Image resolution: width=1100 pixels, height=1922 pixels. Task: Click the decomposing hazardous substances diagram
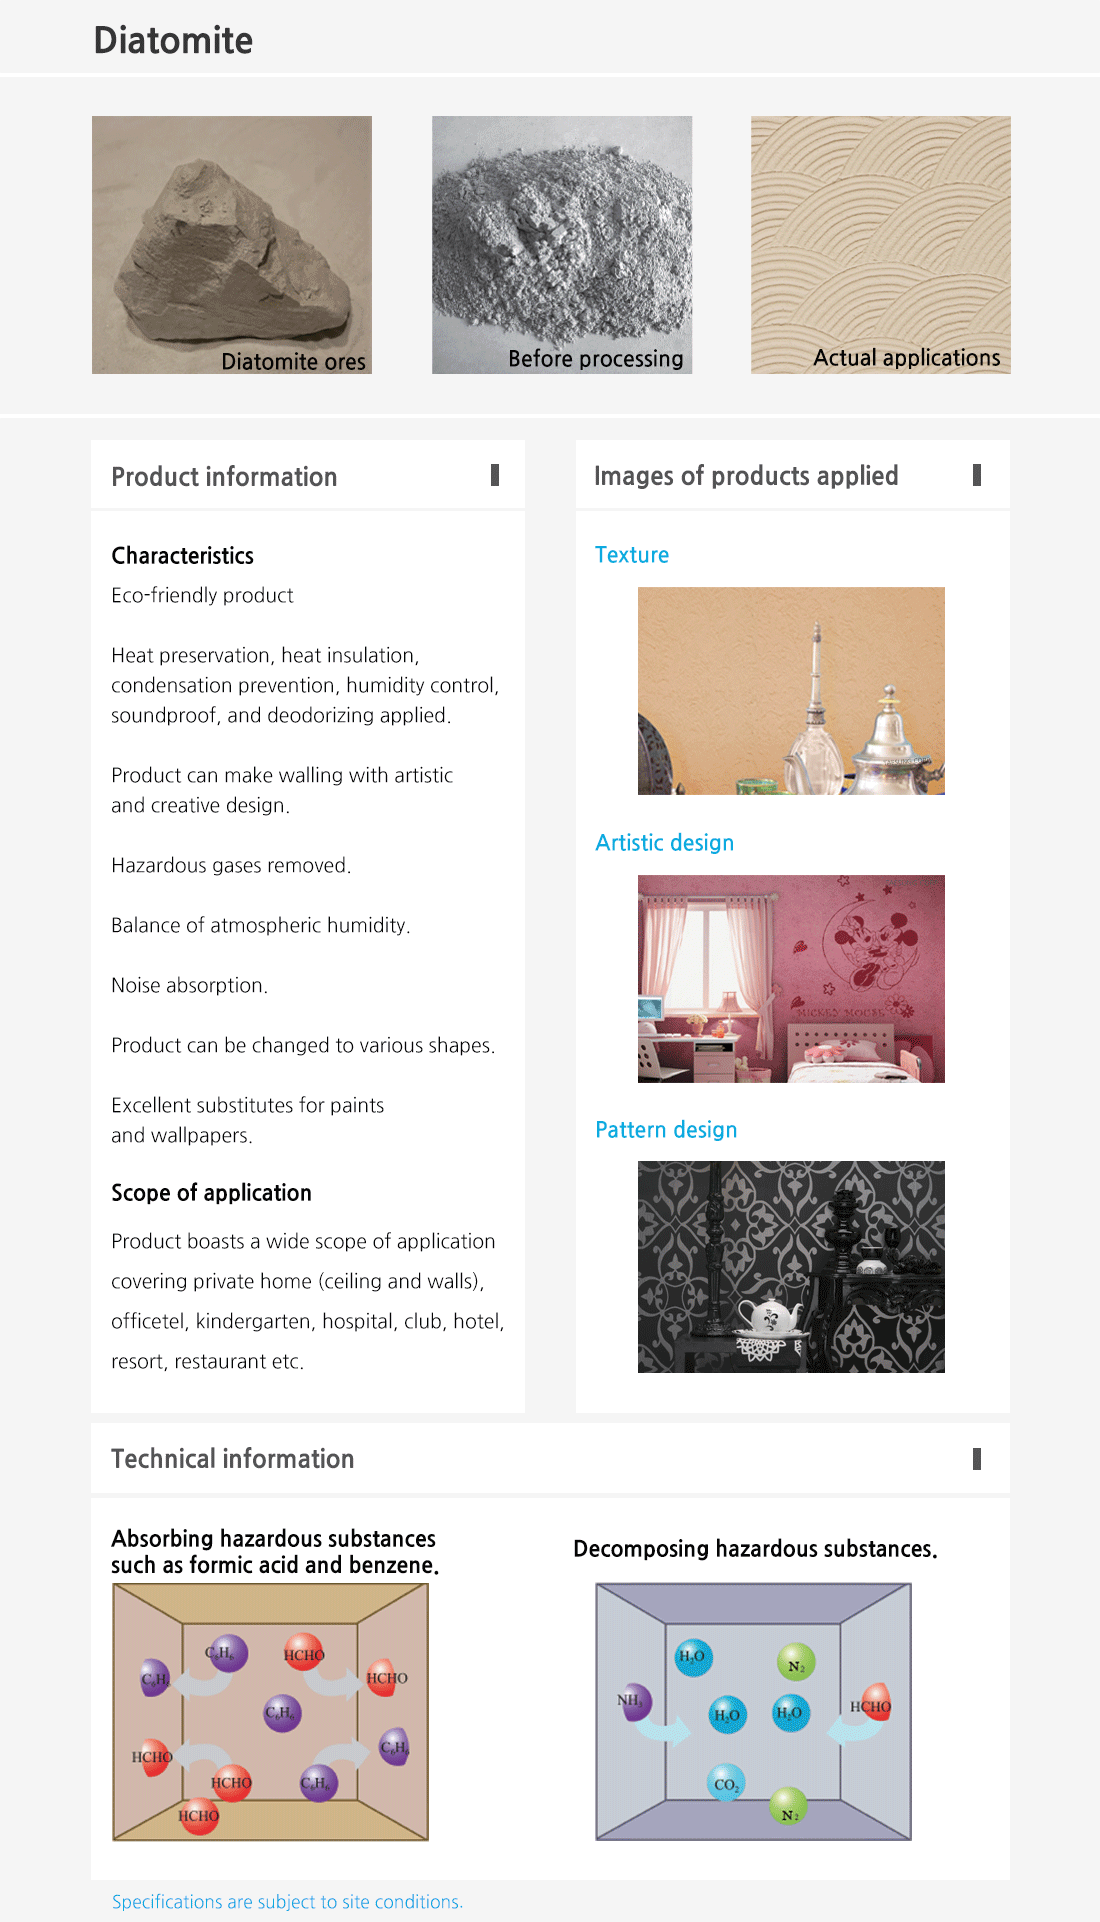(754, 1712)
